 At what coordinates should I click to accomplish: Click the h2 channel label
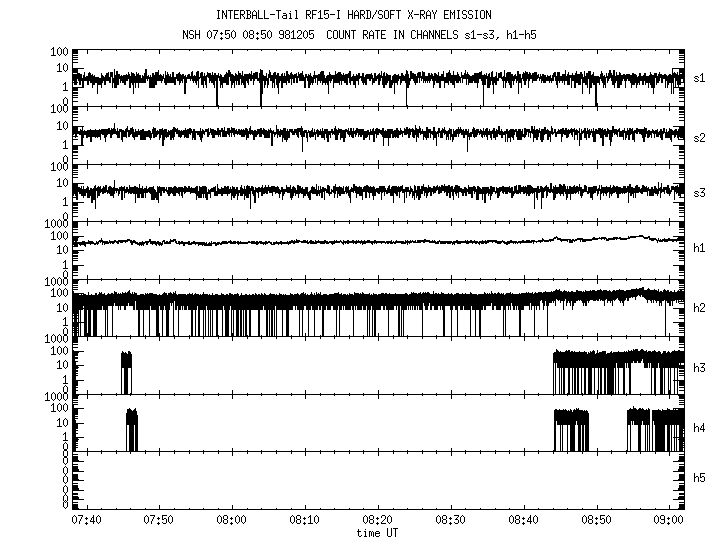point(700,307)
